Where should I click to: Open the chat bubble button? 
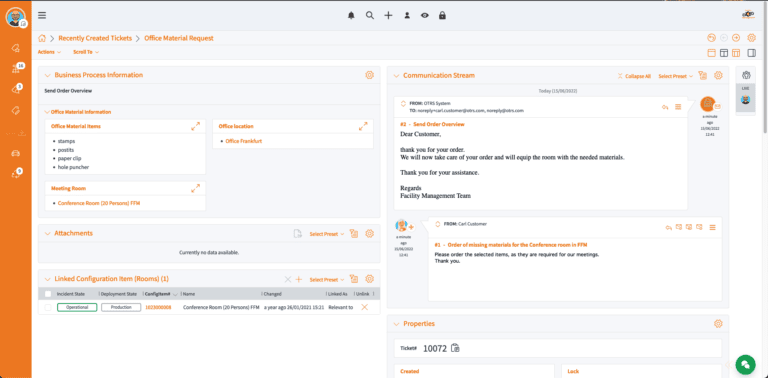[x=745, y=364]
